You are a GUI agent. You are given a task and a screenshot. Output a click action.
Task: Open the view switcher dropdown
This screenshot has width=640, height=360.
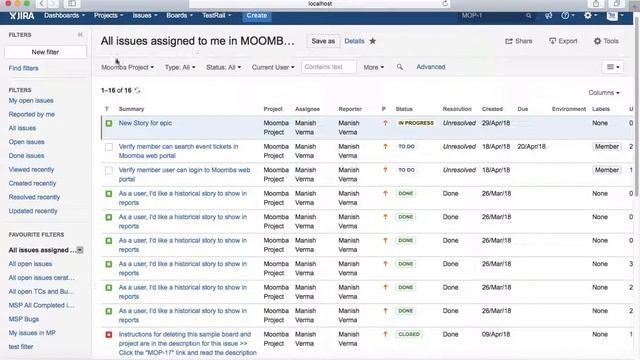[x=613, y=67]
